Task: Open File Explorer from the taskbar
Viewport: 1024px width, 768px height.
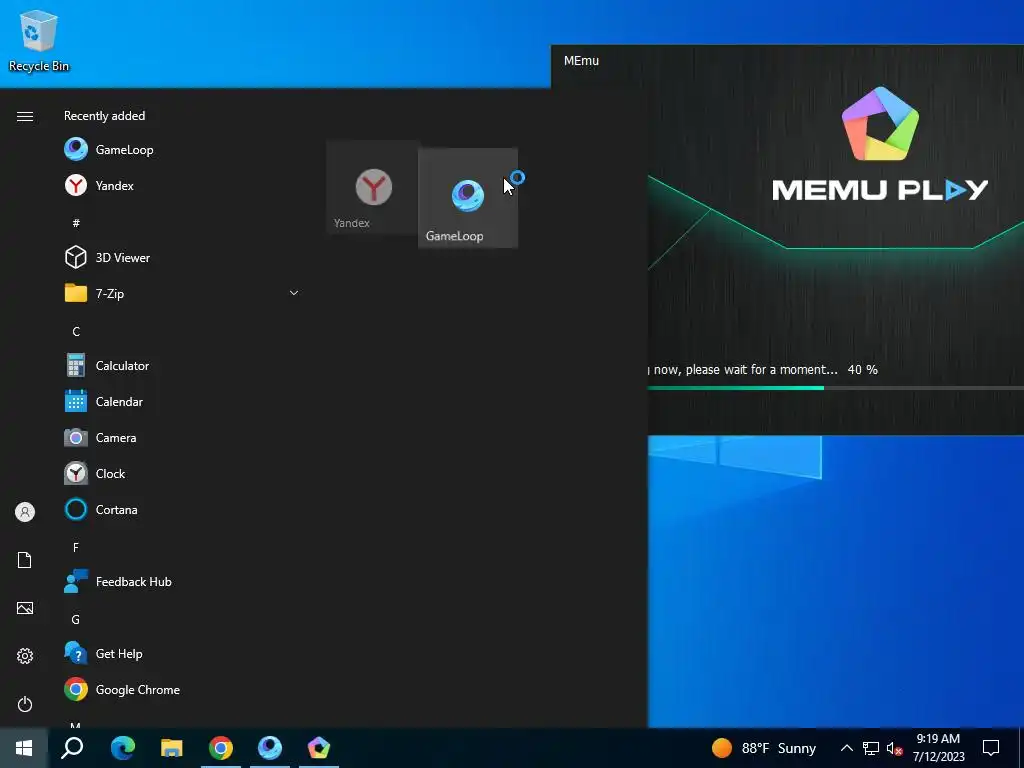Action: click(172, 748)
